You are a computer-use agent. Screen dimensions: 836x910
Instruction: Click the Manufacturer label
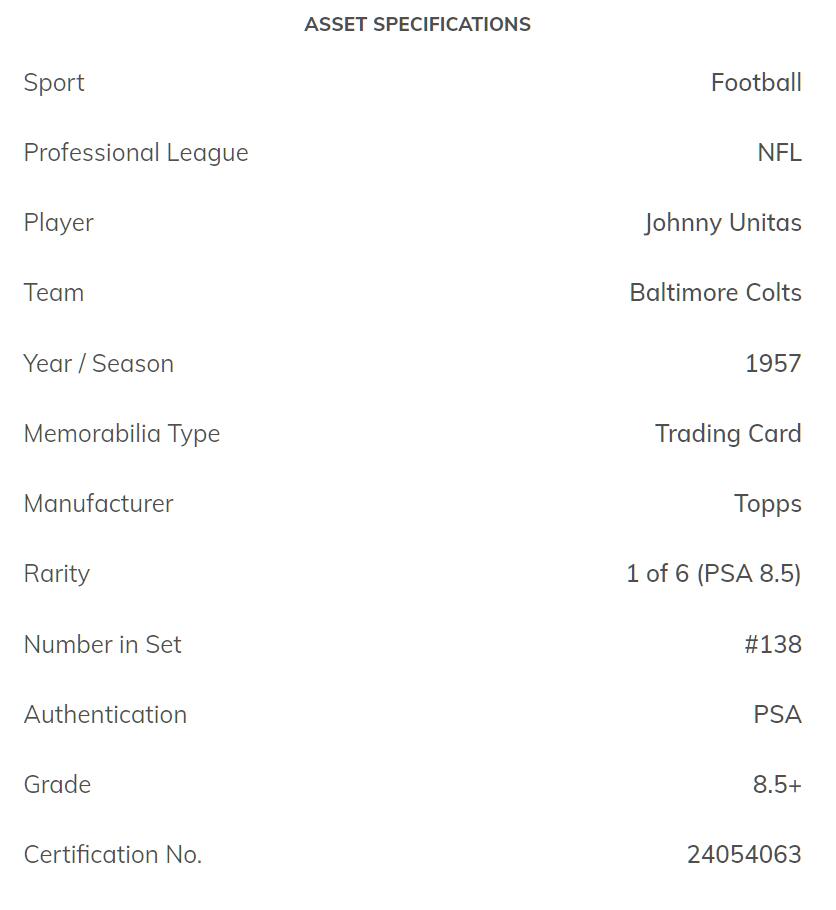[x=99, y=504]
